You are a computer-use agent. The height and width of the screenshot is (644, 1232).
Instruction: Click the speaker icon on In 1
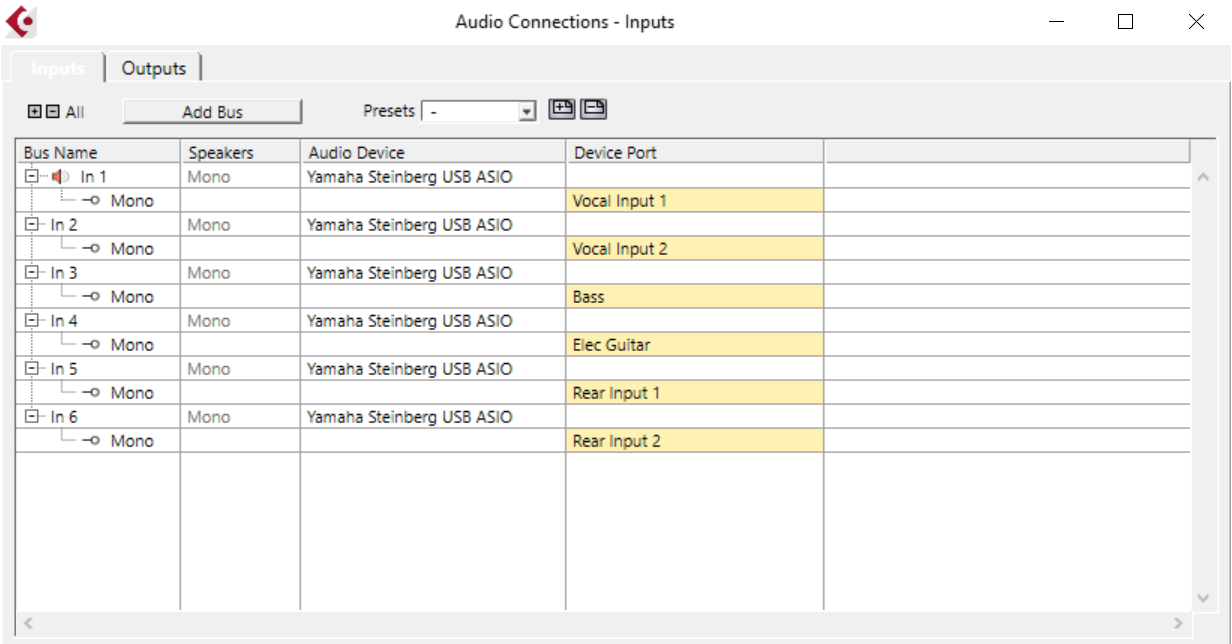tap(61, 177)
